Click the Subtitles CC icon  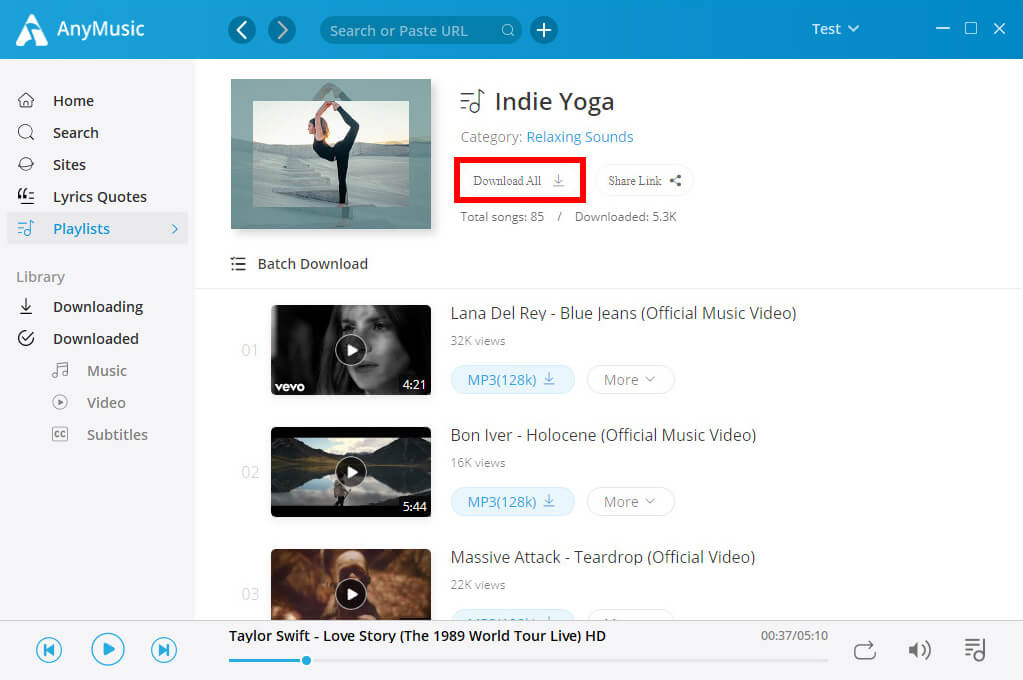click(x=60, y=435)
